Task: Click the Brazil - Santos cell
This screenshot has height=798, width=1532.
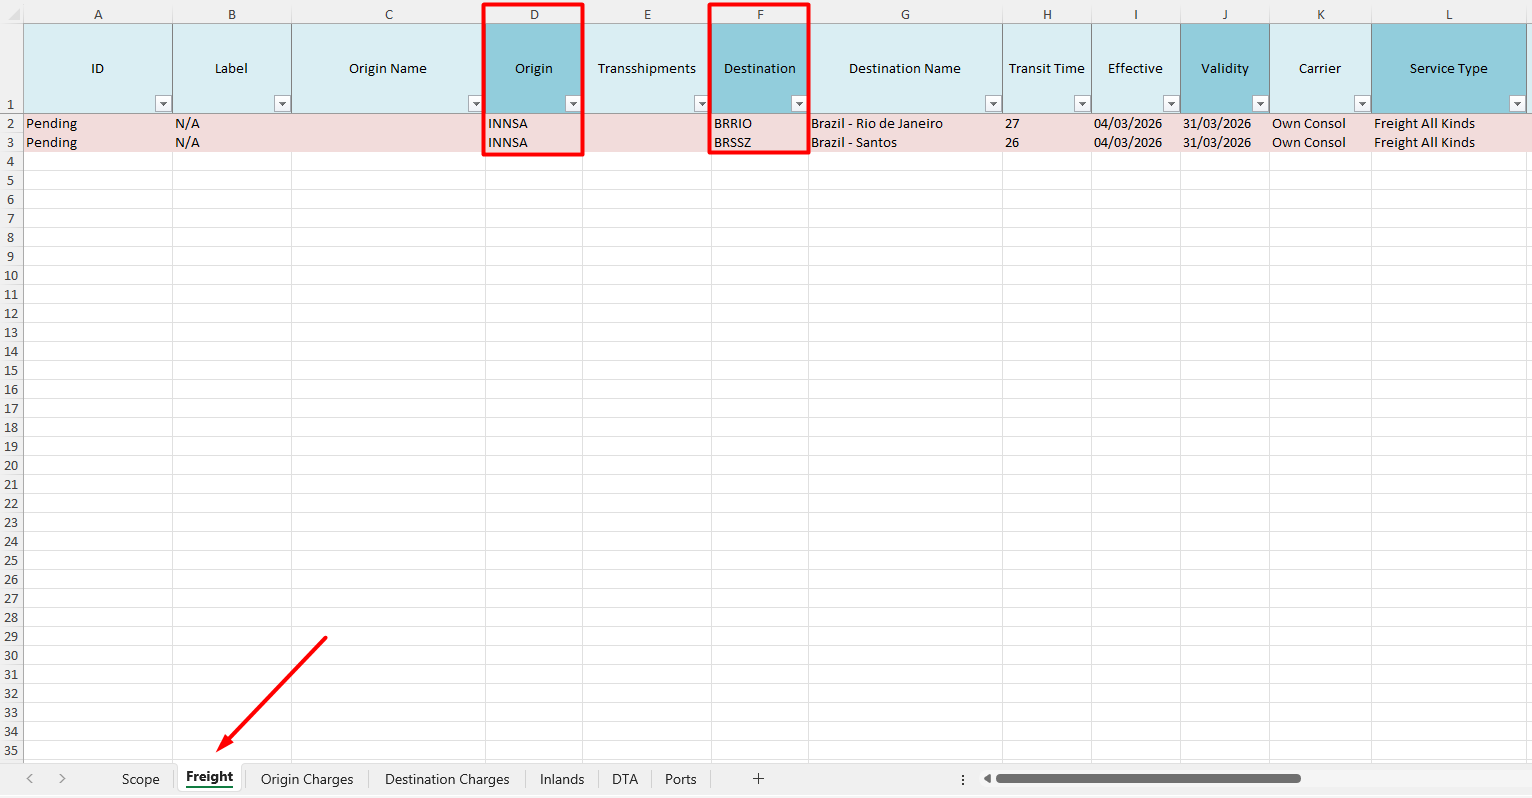Action: click(x=904, y=143)
